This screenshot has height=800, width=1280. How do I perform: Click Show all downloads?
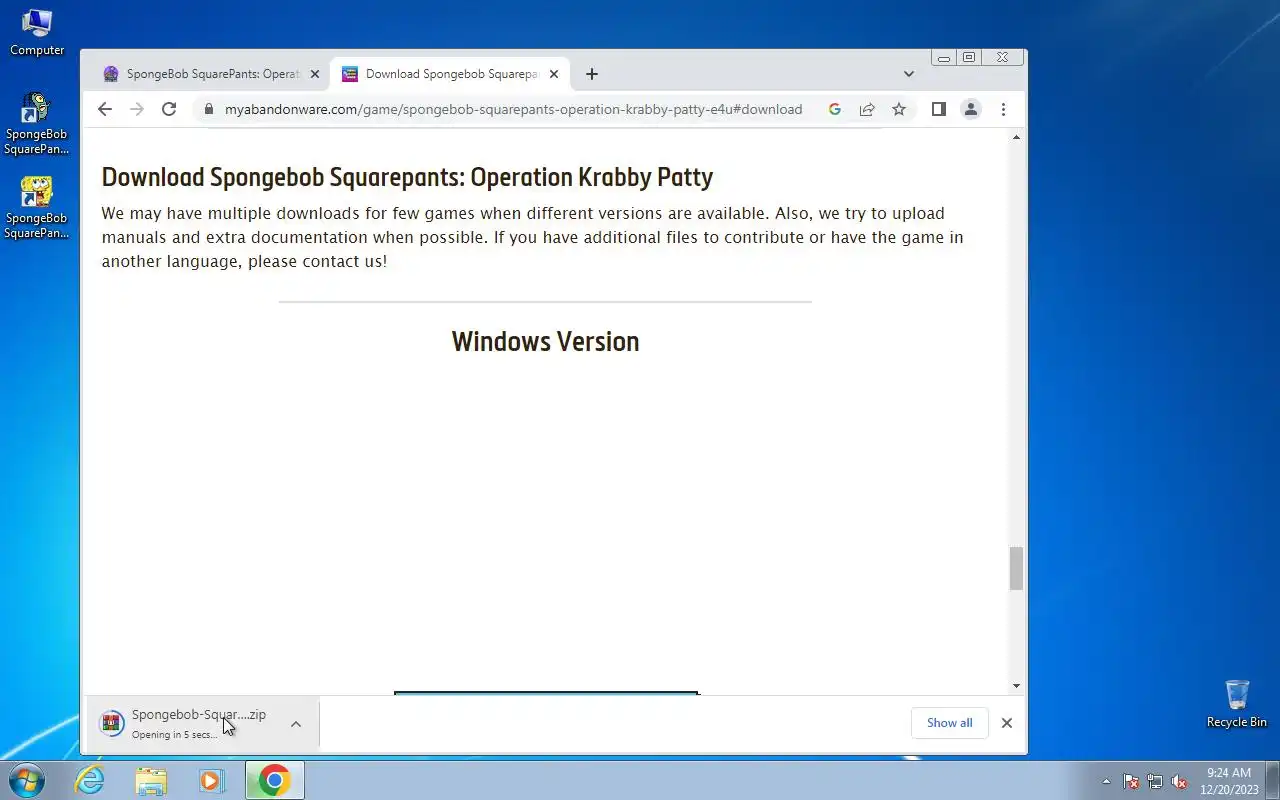pos(949,723)
